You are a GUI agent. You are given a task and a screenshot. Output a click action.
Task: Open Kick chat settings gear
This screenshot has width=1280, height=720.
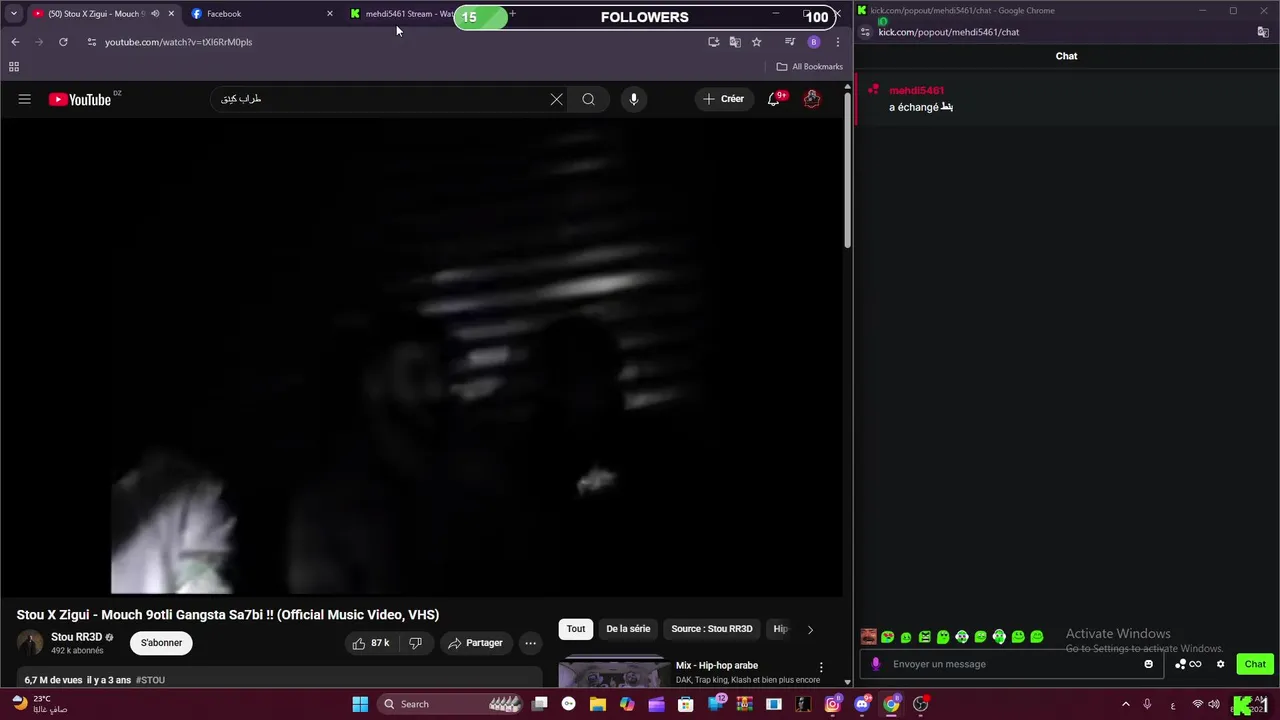point(1220,664)
